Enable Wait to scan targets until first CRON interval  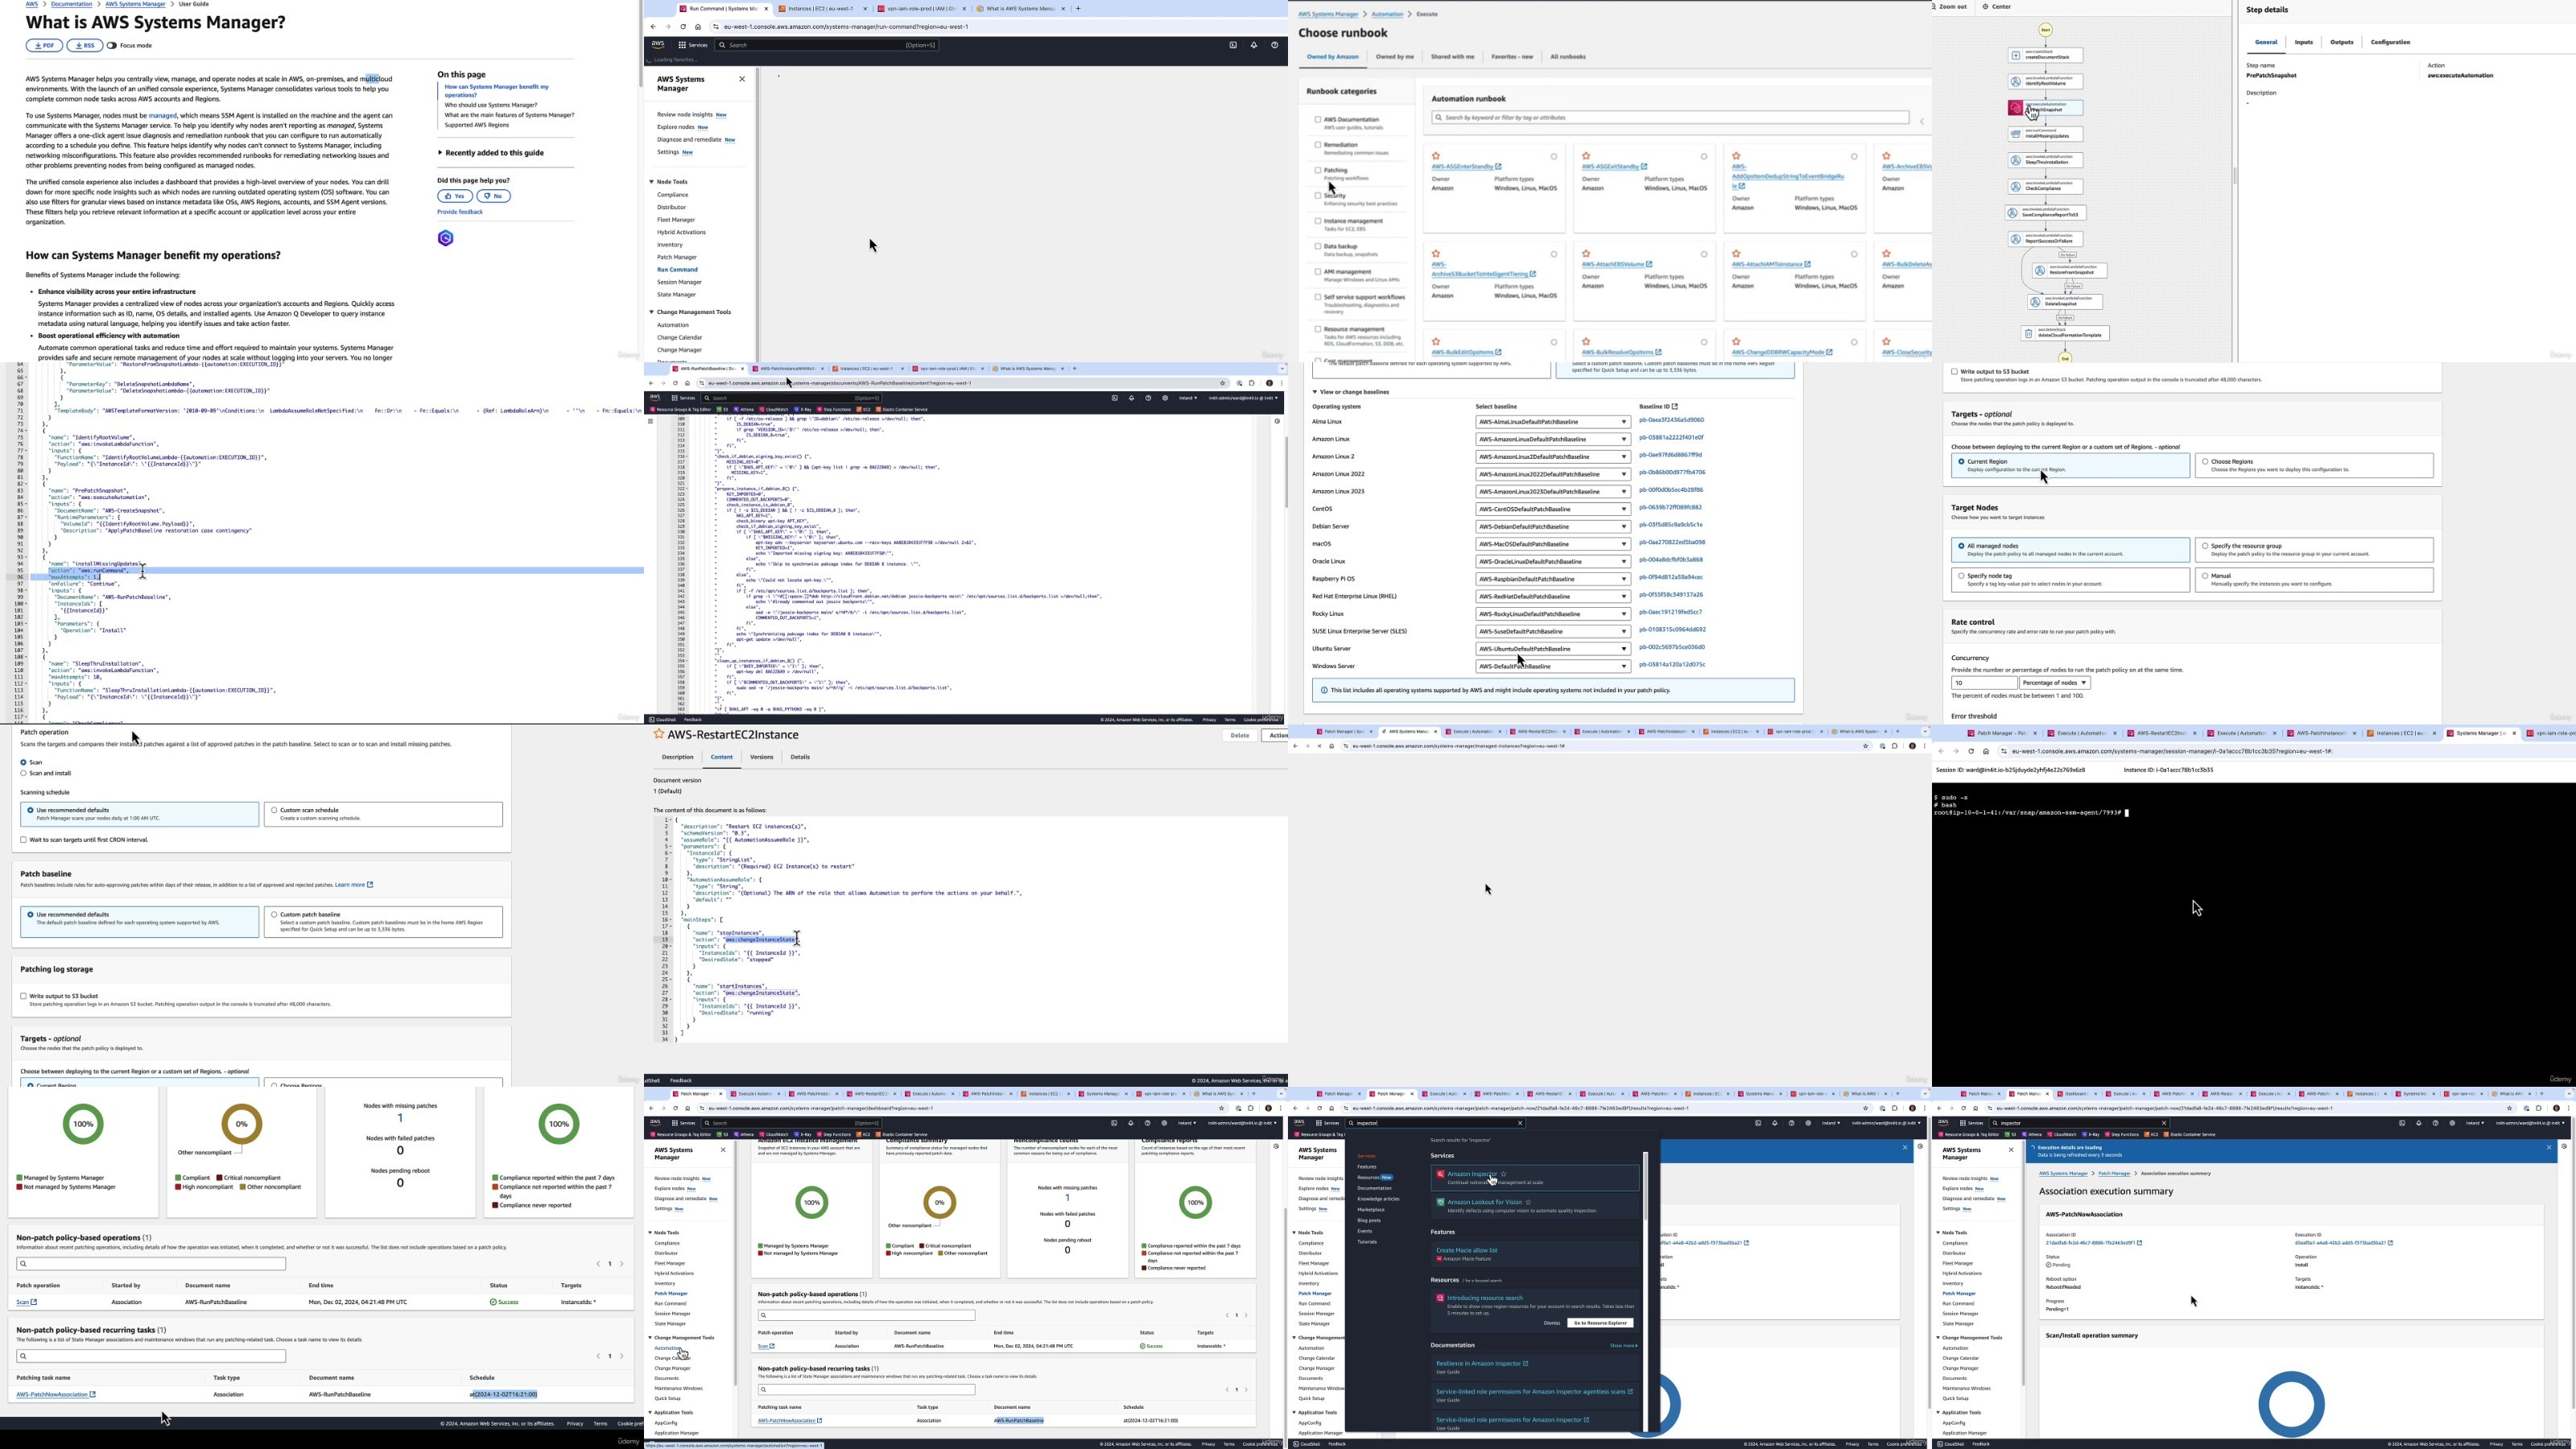click(24, 840)
